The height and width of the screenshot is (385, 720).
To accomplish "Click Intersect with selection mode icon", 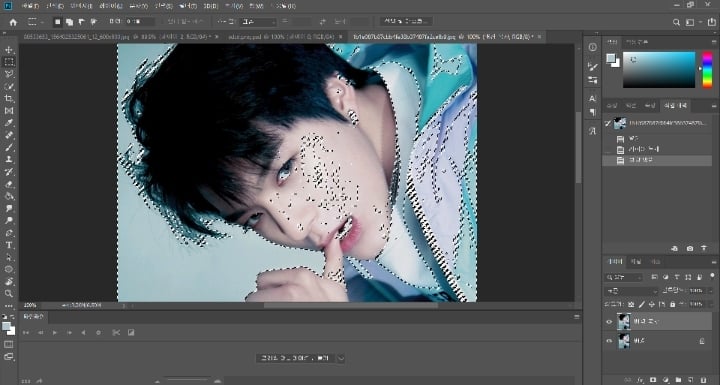I will pyautogui.click(x=94, y=22).
